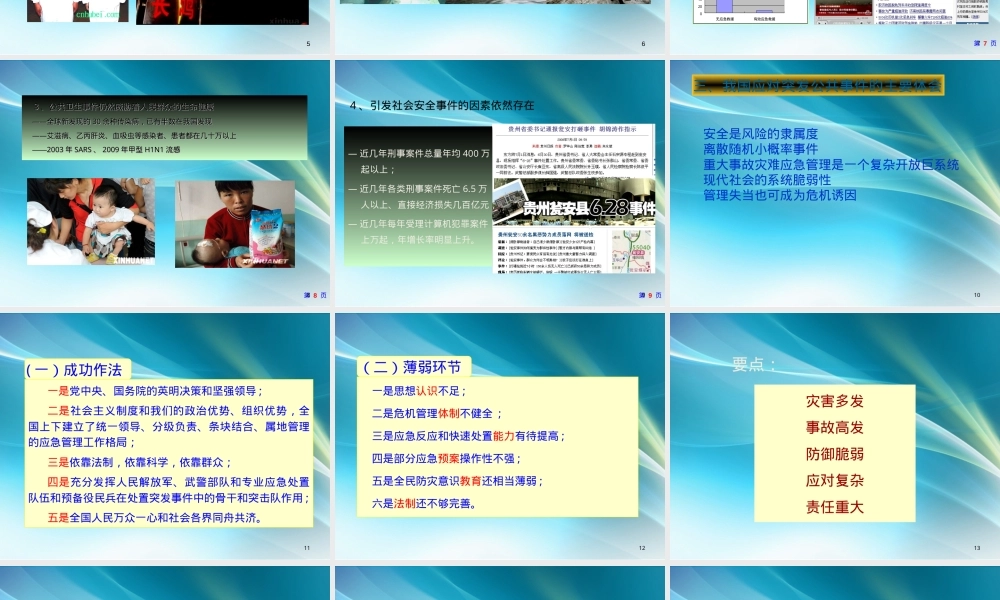Image resolution: width=1000 pixels, height=600 pixels.
Task: Click the red neon sign photo in slide 5
Action: click(x=222, y=11)
